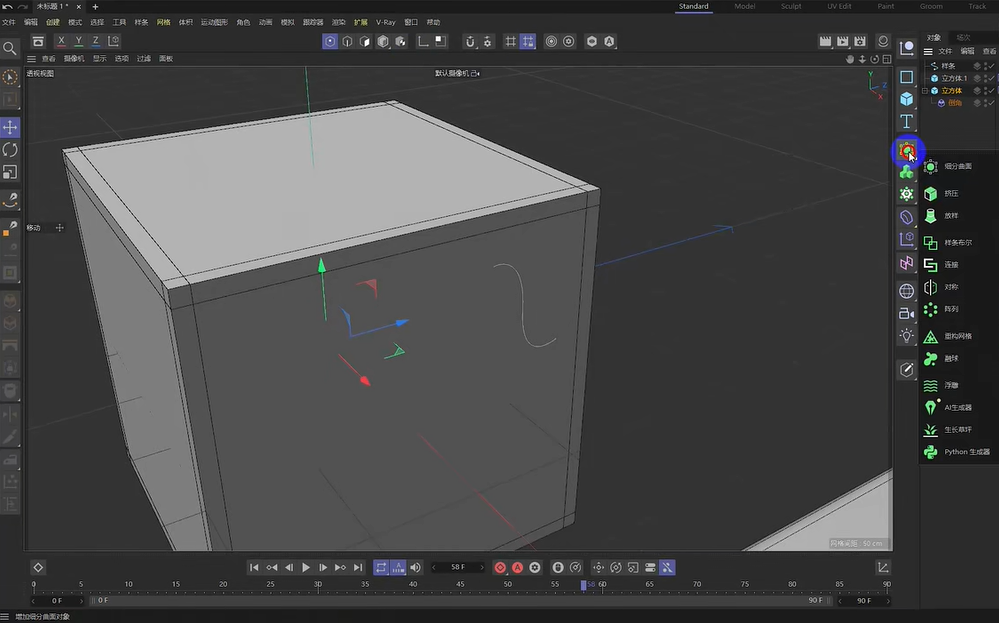Select the 样条 object in the outliner
Viewport: 999px width, 623px height.
(950, 65)
